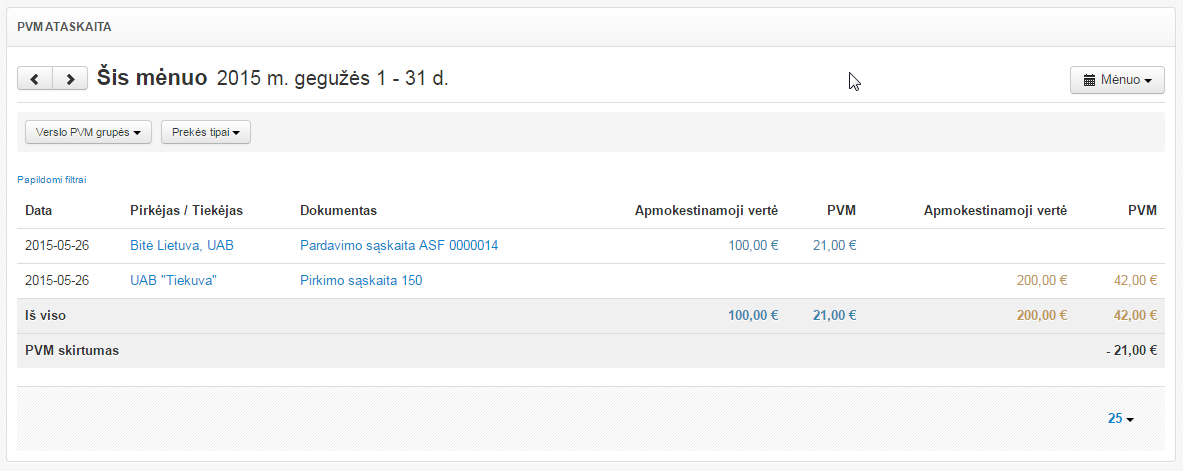This screenshot has height=471, width=1183.
Task: Click the Dokumentas column header
Action: 338,210
